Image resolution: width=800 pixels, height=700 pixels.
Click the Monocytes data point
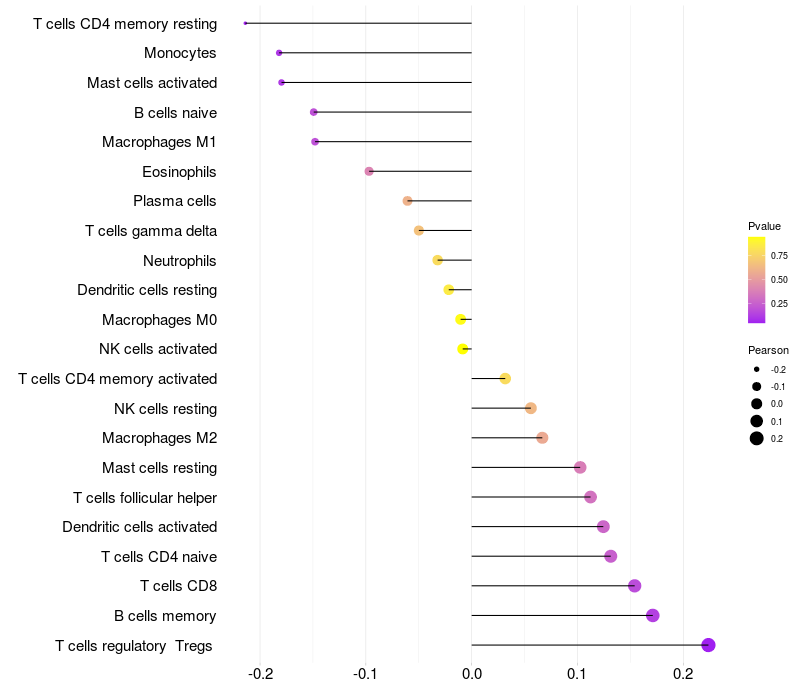(x=279, y=53)
